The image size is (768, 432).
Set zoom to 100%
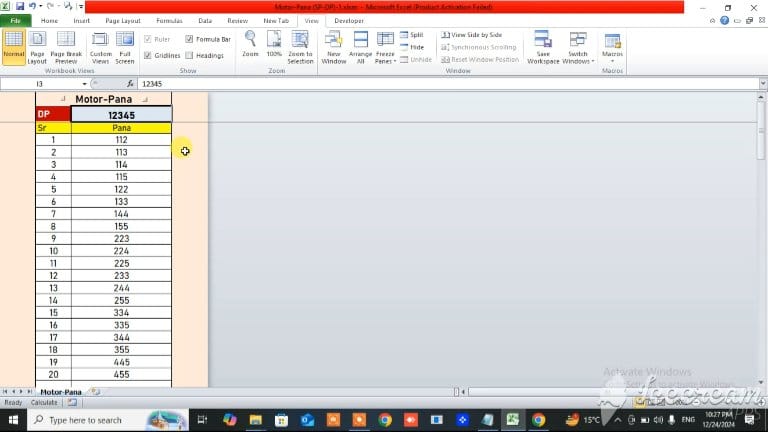tap(274, 44)
